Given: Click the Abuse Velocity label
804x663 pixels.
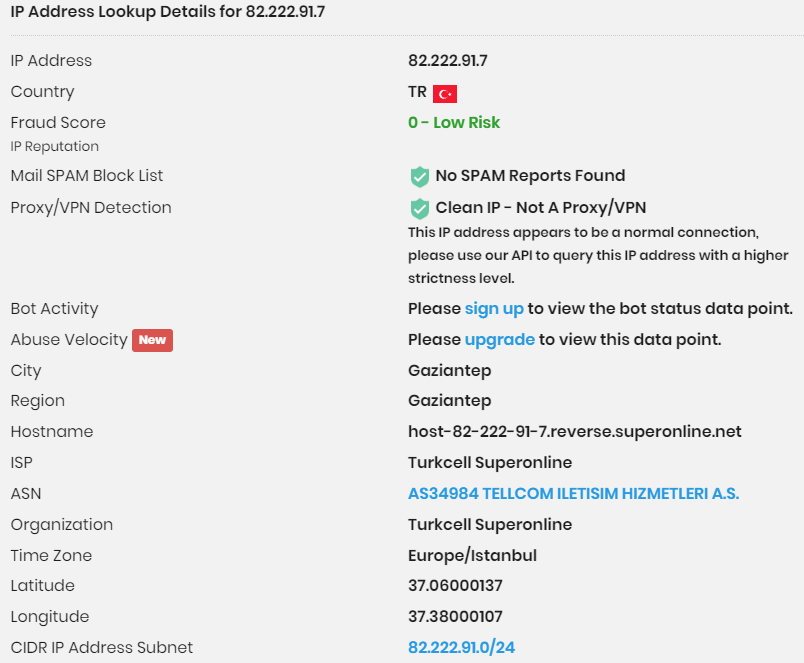Looking at the screenshot, I should click(69, 339).
